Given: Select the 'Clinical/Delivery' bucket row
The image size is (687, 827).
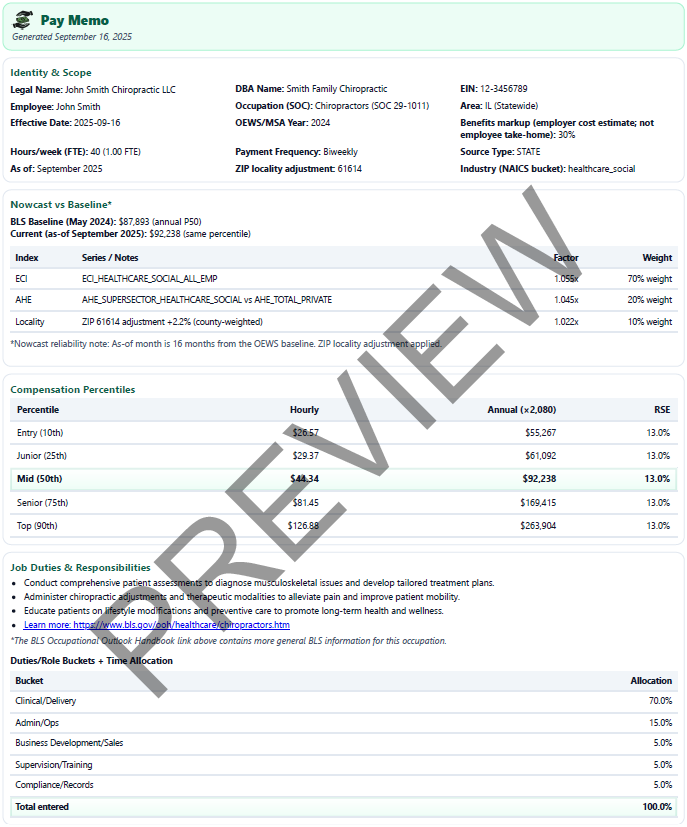Looking at the screenshot, I should (x=343, y=701).
